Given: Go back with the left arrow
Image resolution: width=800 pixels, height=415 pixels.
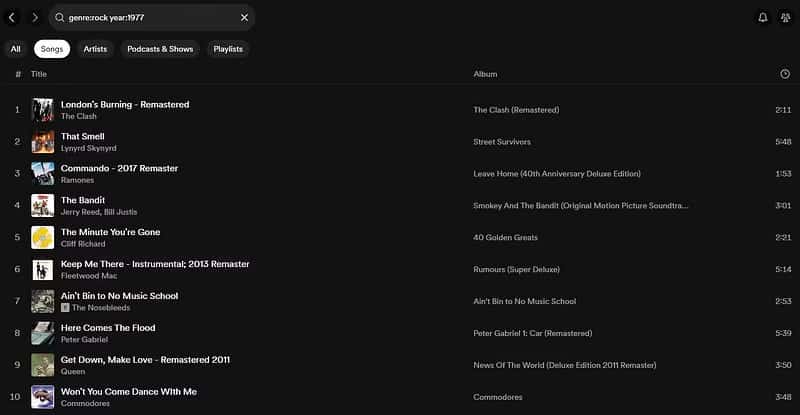Looking at the screenshot, I should (12, 17).
